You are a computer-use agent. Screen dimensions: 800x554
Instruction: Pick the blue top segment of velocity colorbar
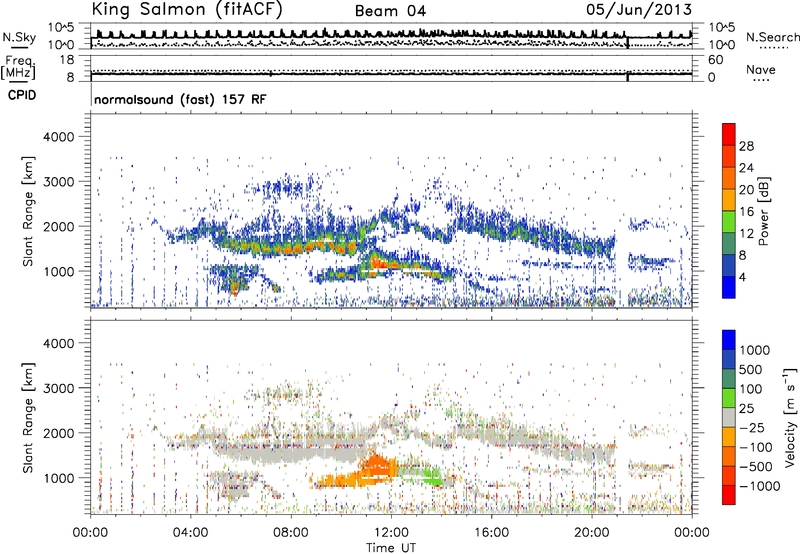point(729,340)
